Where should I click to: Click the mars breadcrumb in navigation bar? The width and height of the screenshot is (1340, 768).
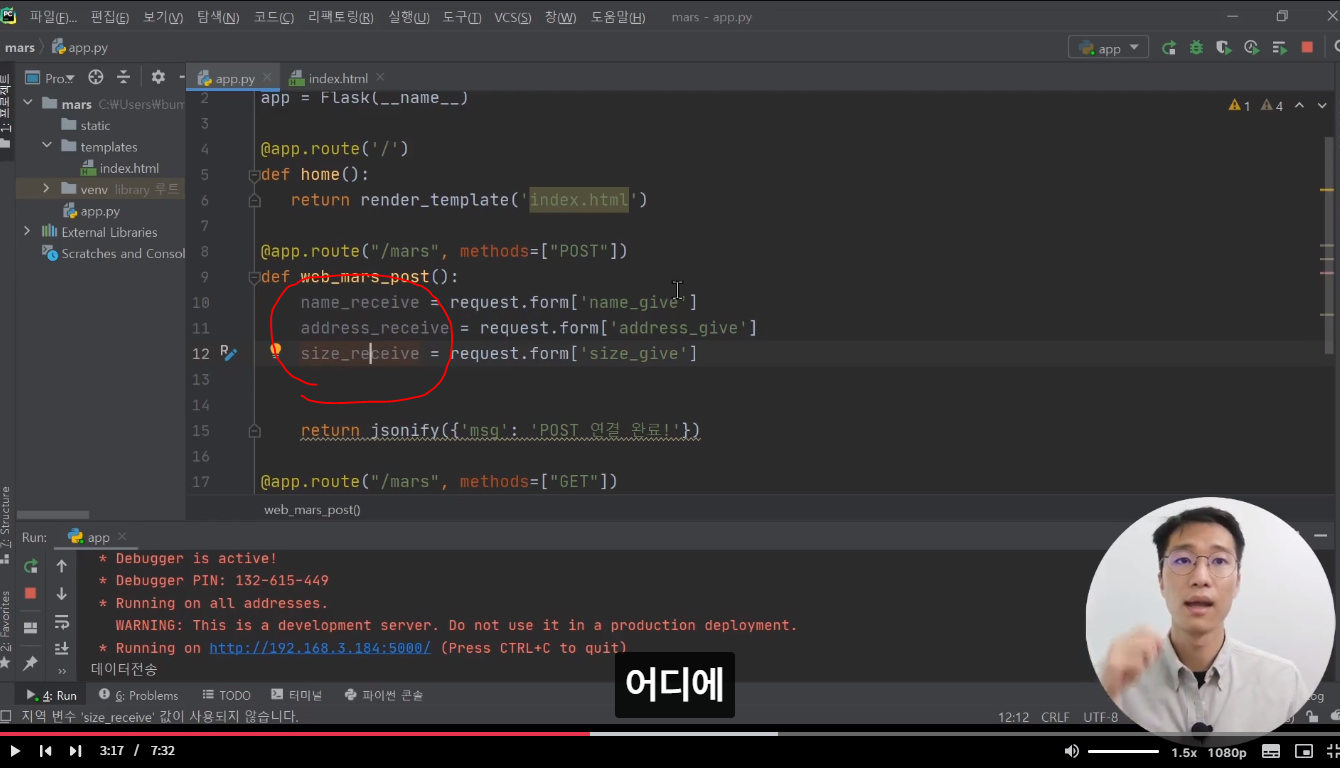[x=20, y=47]
